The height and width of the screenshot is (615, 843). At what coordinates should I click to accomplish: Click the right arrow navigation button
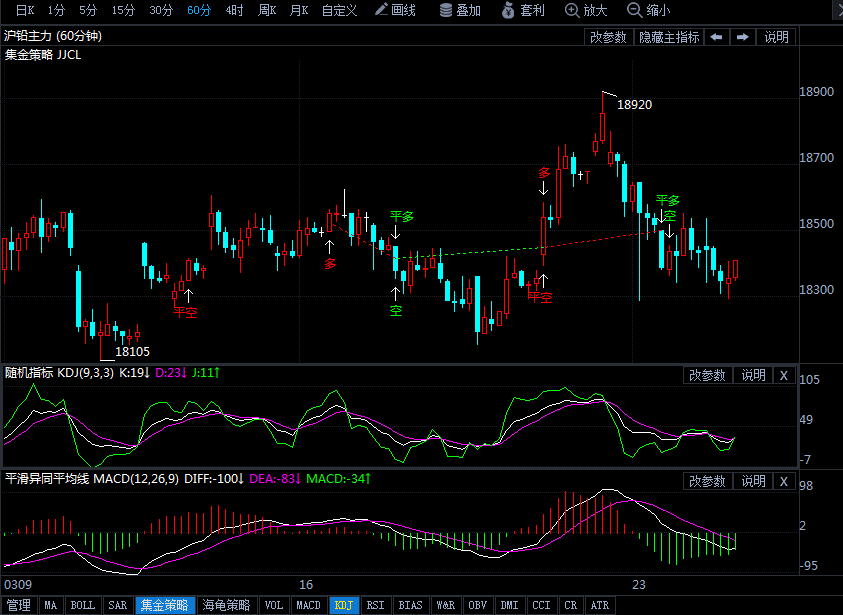[x=742, y=37]
